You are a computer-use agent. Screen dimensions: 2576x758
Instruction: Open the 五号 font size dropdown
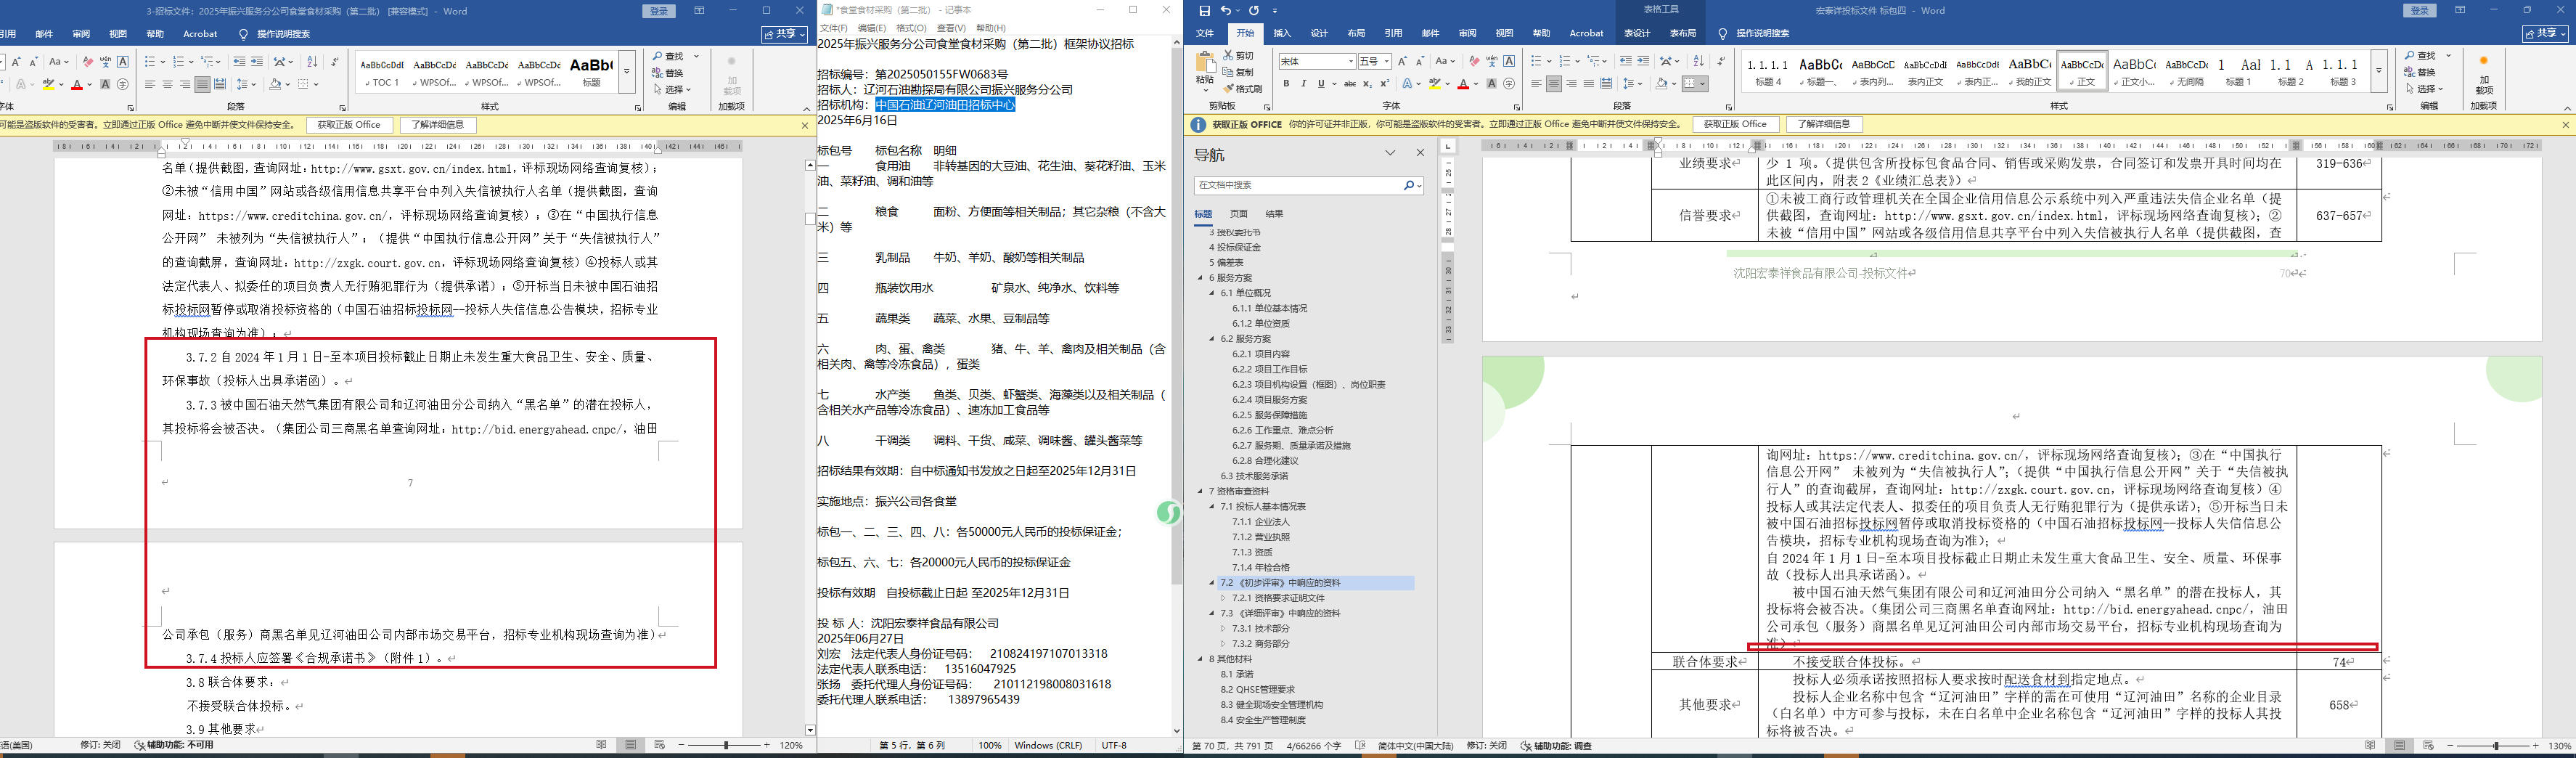1387,62
